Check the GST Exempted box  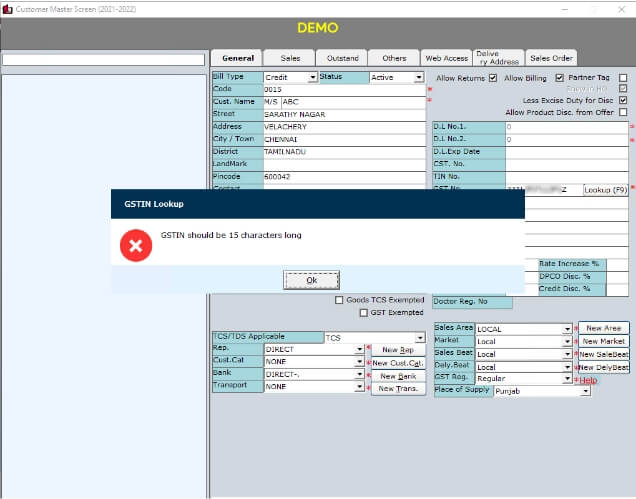[363, 312]
